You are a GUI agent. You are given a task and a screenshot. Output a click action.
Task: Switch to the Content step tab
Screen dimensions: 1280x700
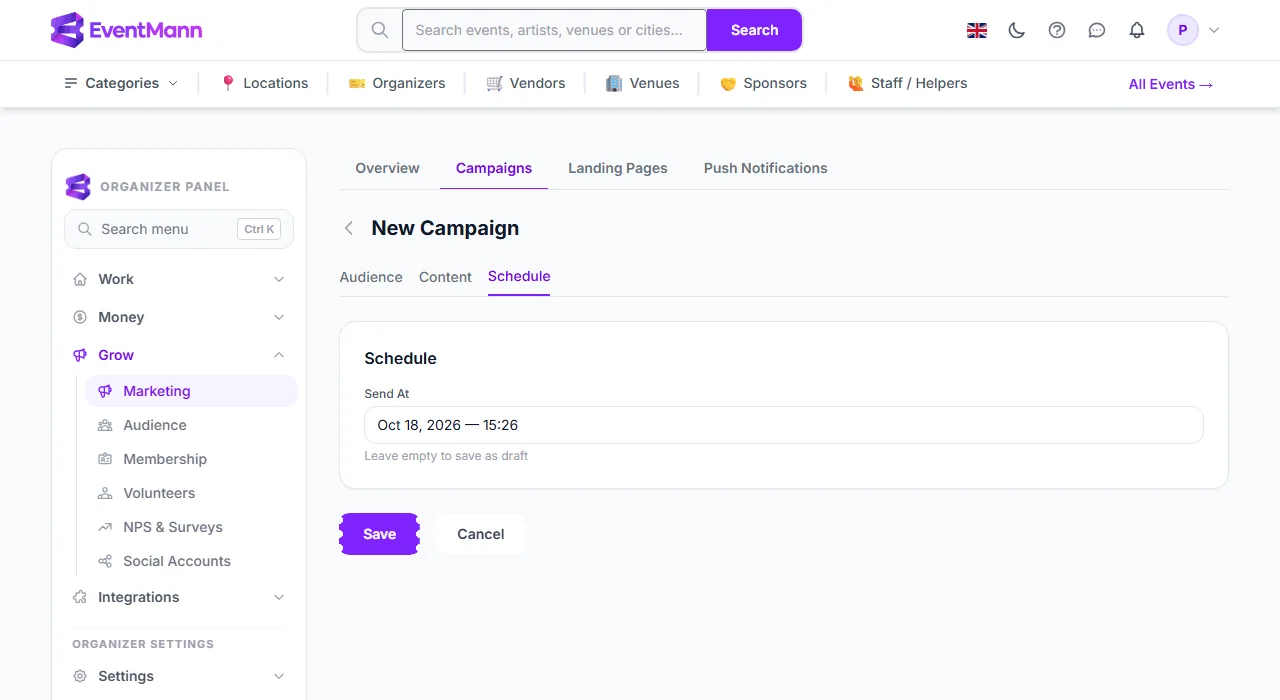pos(445,277)
